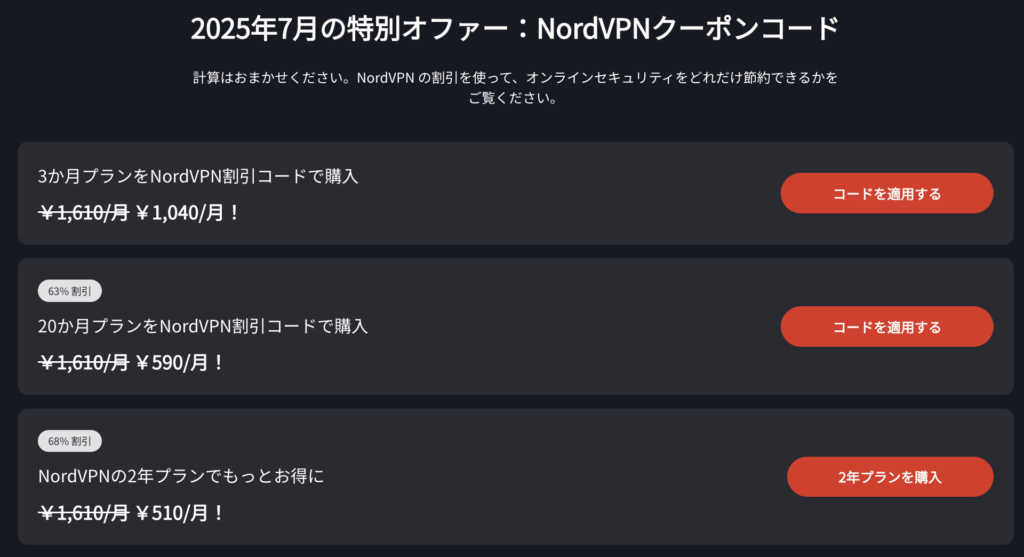Select the 63% 割引 badge
Image resolution: width=1024 pixels, height=557 pixels.
[70, 291]
